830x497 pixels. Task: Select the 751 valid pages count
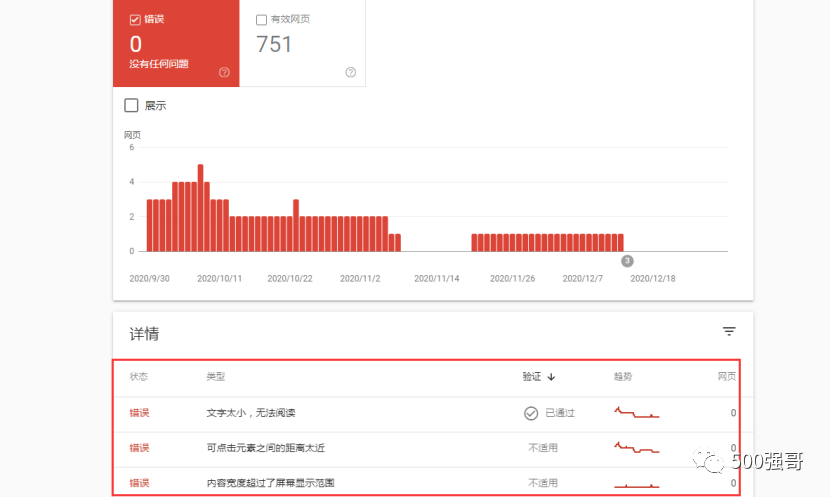(x=274, y=44)
